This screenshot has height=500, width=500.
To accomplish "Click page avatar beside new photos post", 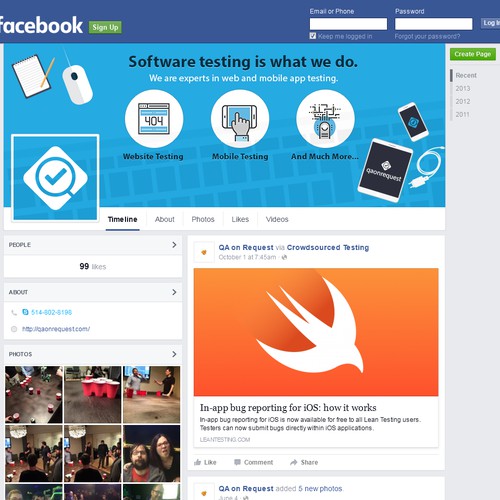I will 204,493.
